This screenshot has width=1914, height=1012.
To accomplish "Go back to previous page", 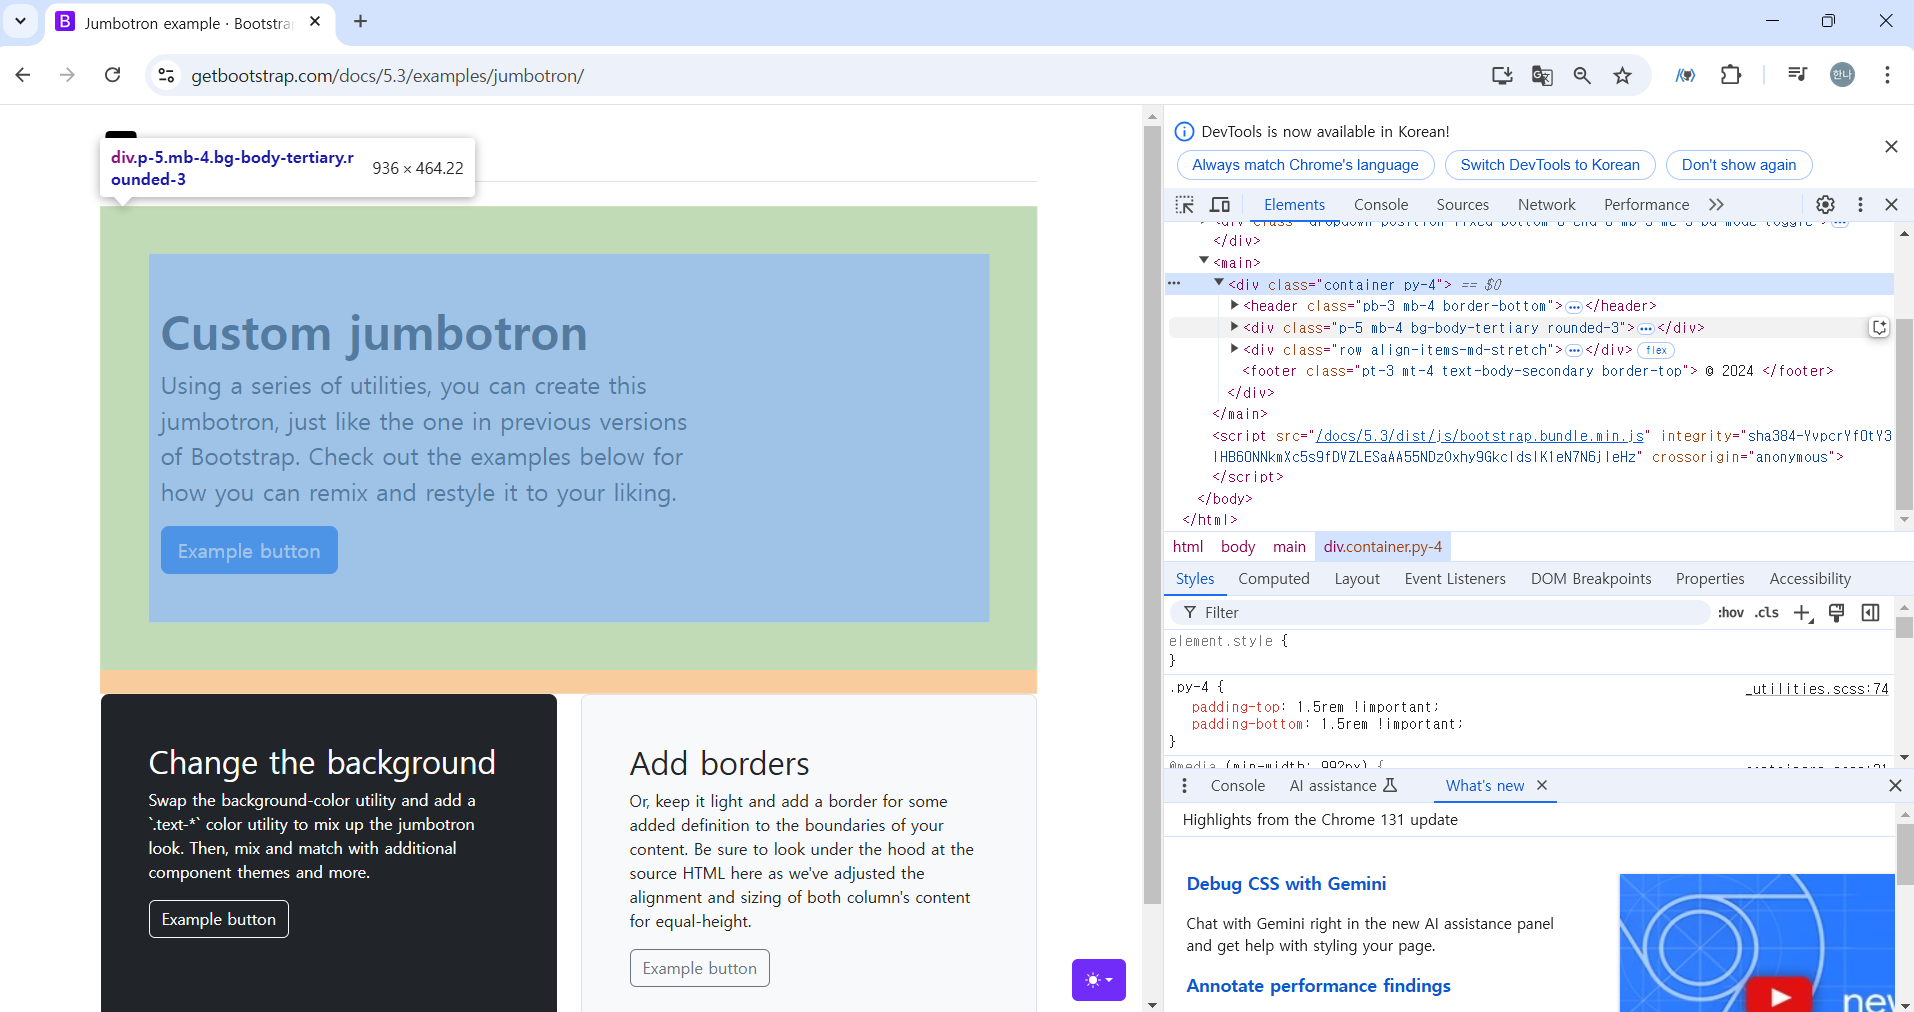I will [23, 75].
